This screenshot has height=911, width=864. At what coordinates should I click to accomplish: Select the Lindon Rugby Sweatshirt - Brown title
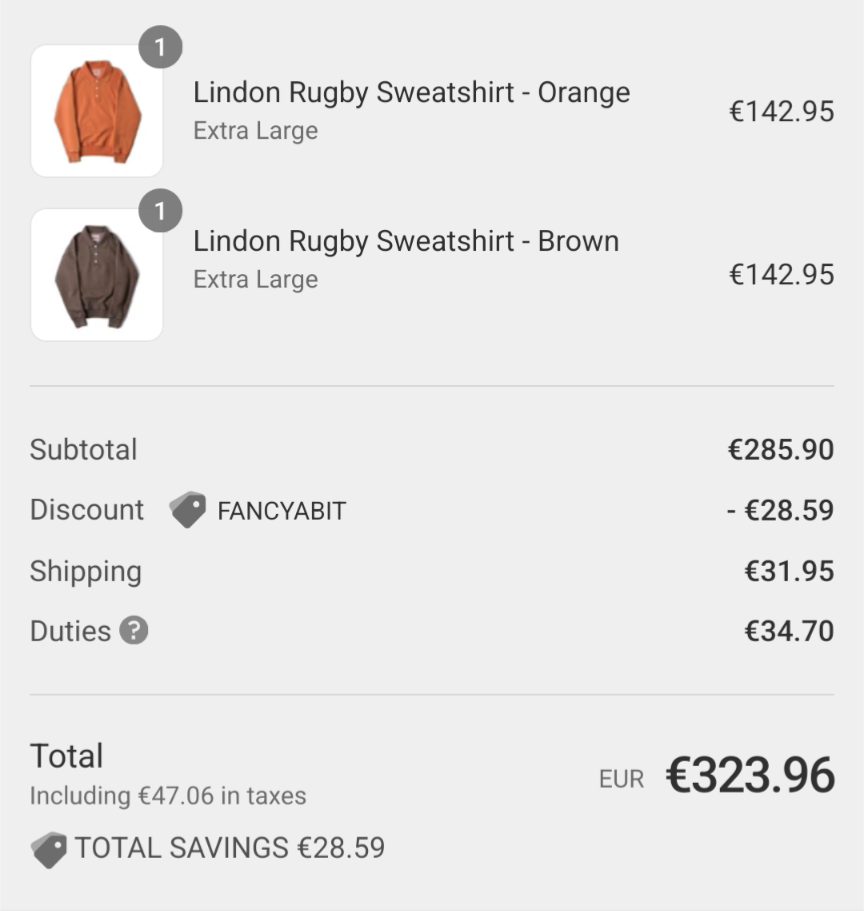tap(406, 242)
